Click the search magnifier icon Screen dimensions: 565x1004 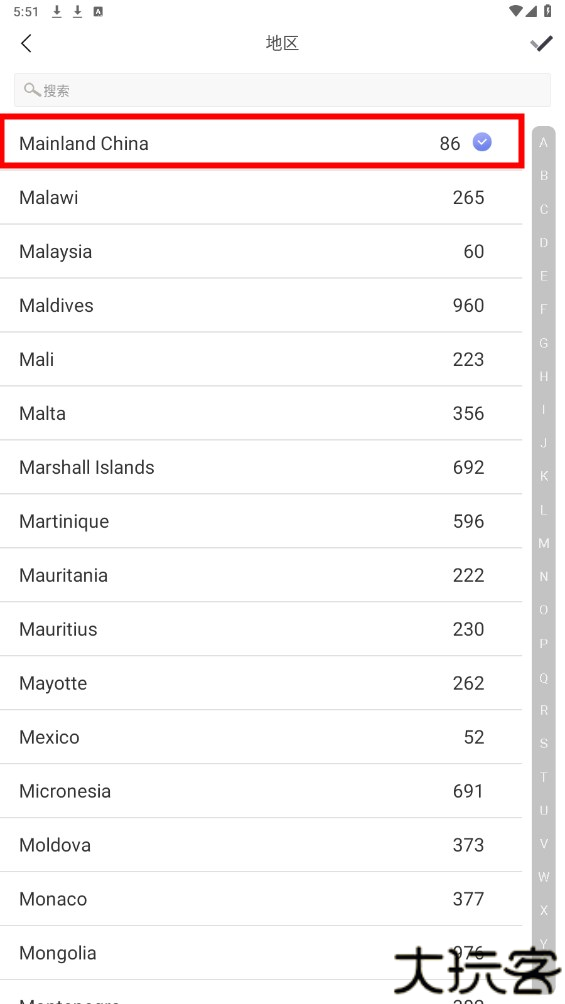click(32, 90)
